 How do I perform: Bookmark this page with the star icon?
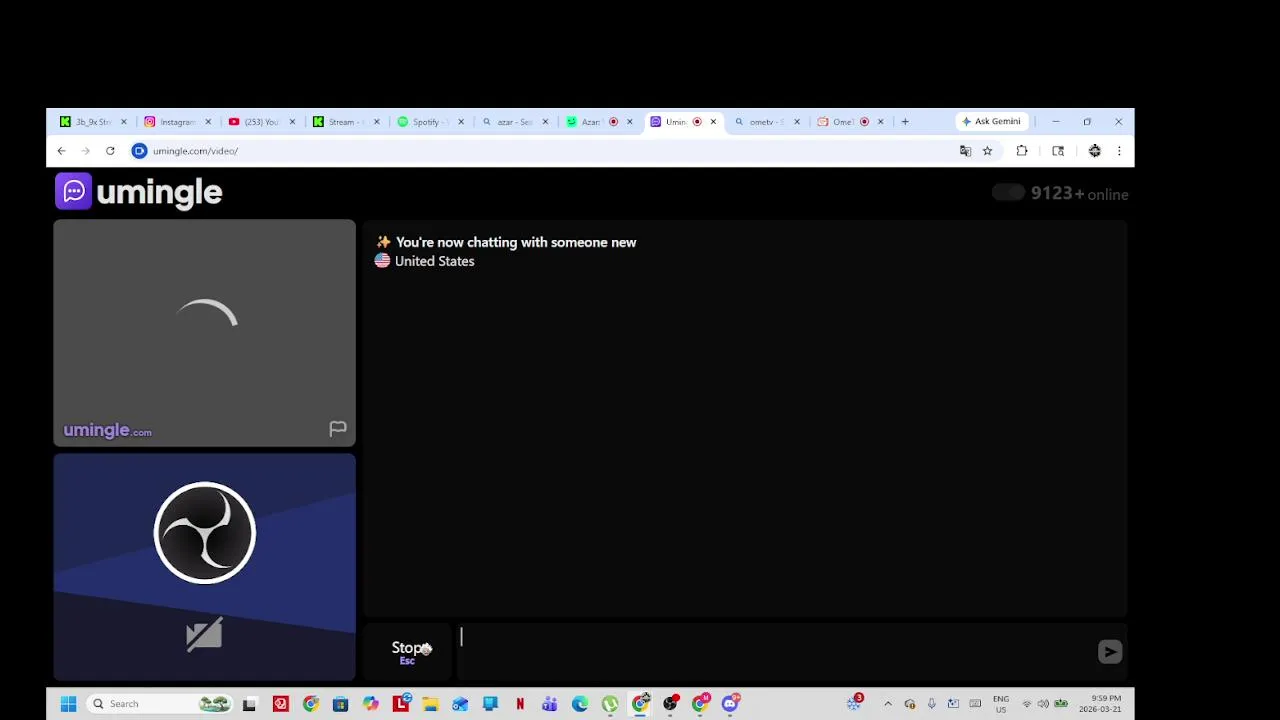tap(987, 151)
